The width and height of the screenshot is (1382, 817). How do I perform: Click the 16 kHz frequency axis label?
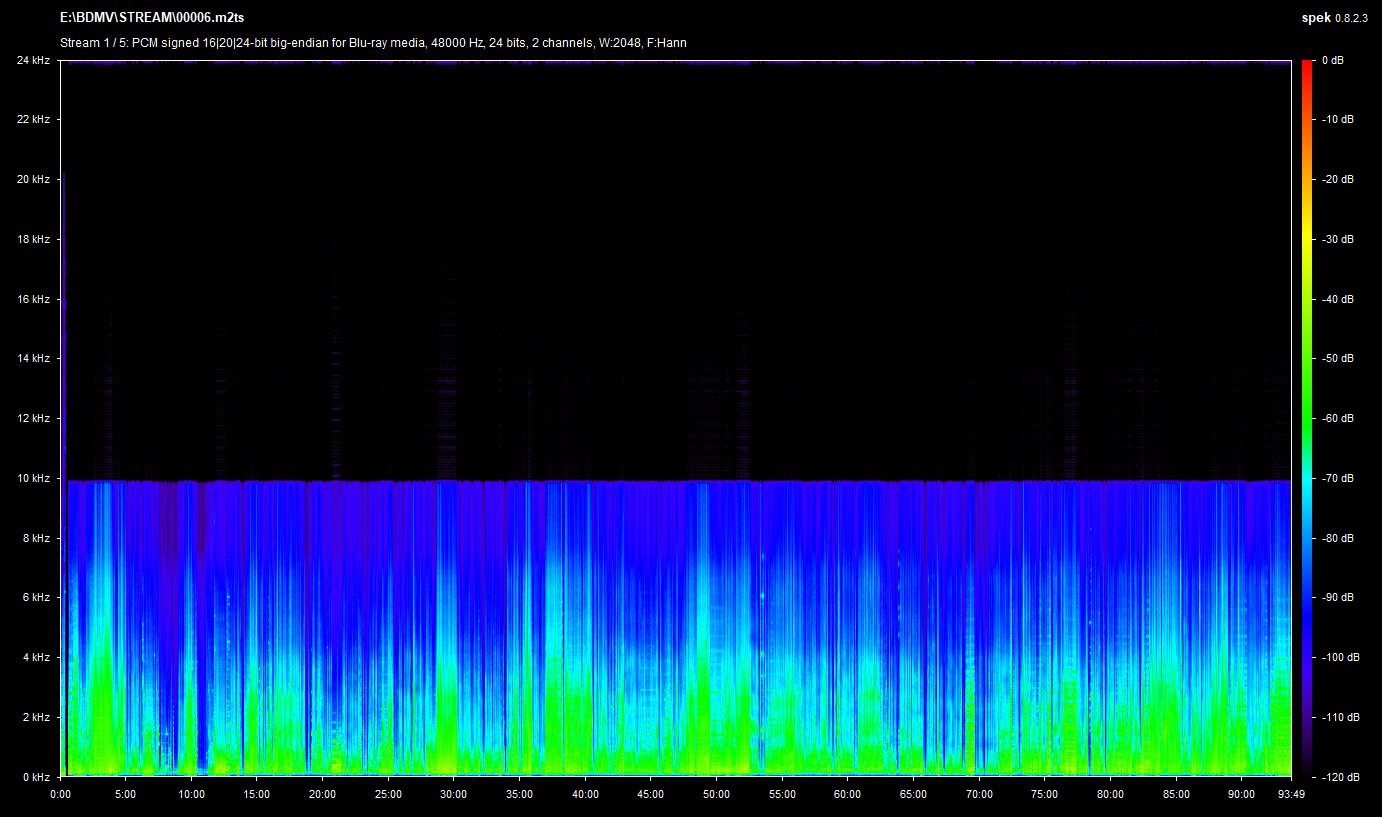point(32,299)
